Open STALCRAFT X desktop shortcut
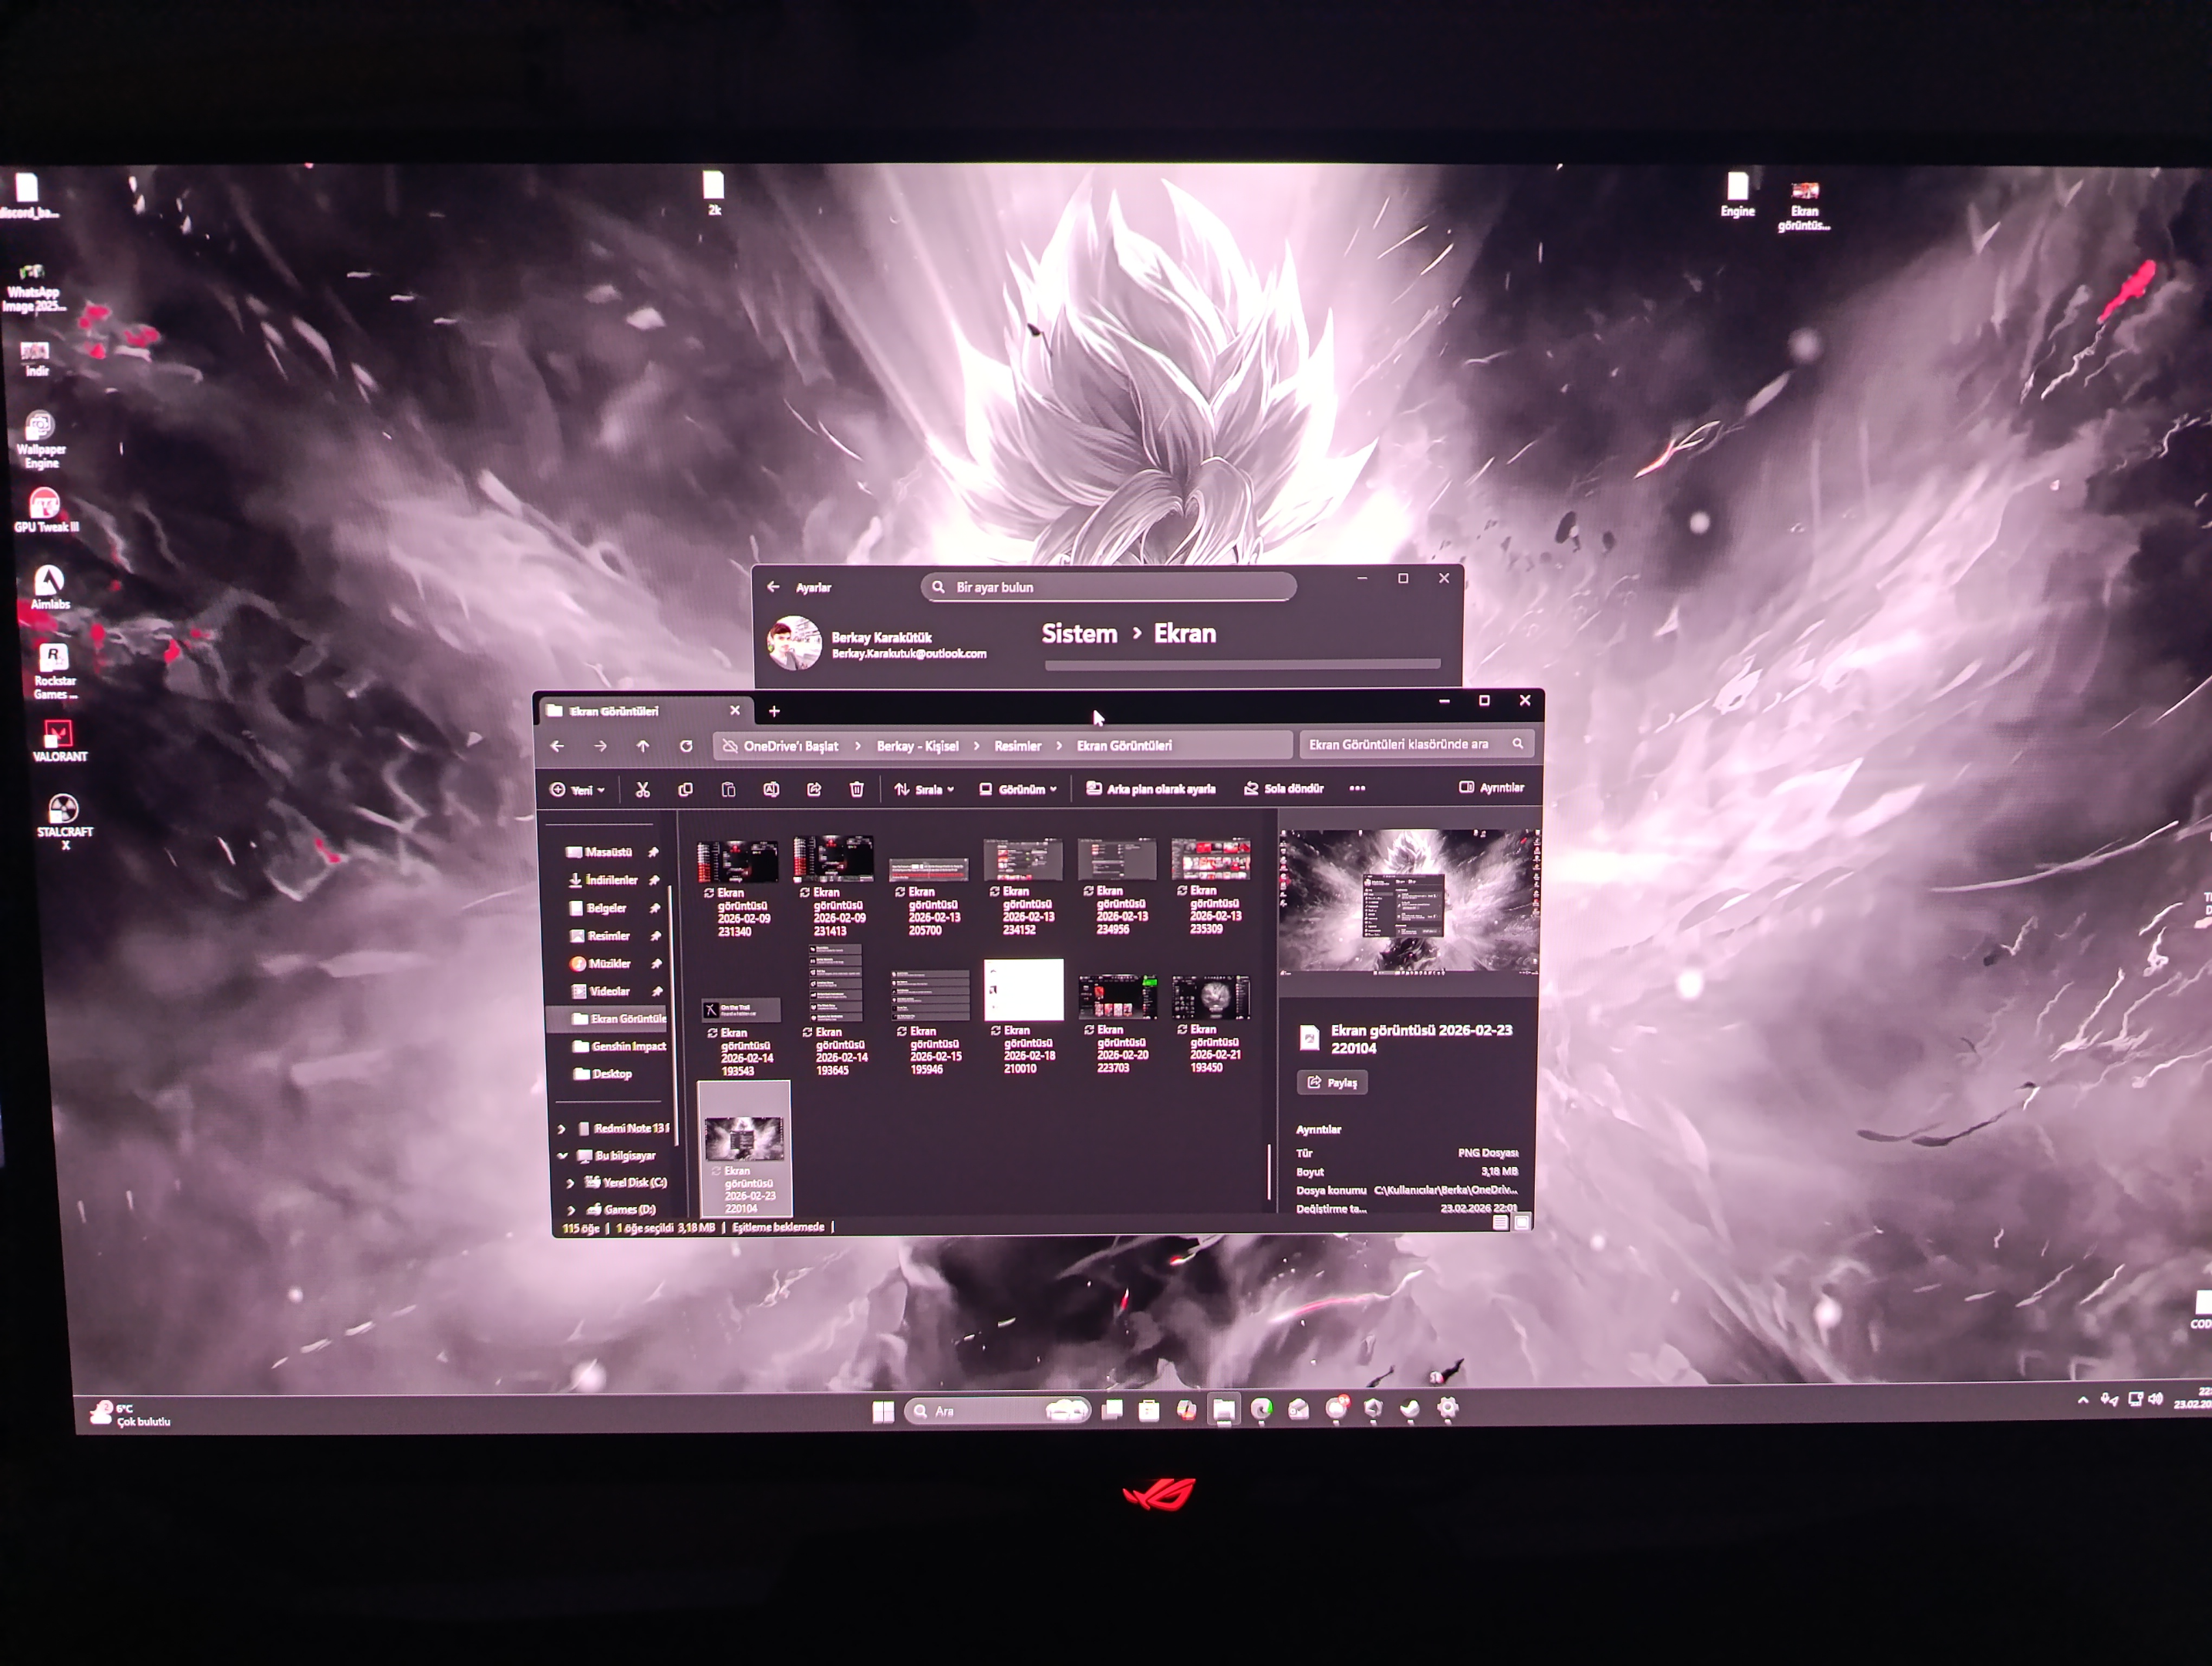Viewport: 2212px width, 1666px height. 65,821
